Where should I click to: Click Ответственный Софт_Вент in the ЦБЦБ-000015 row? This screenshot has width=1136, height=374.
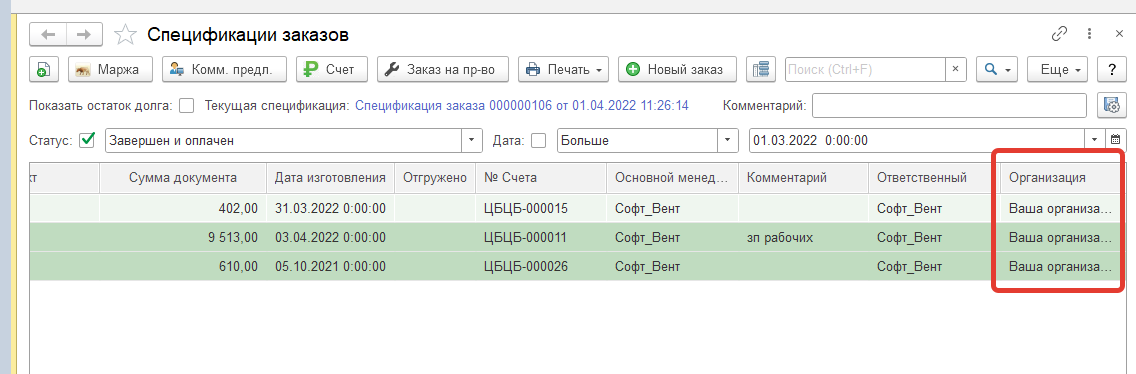(934, 209)
